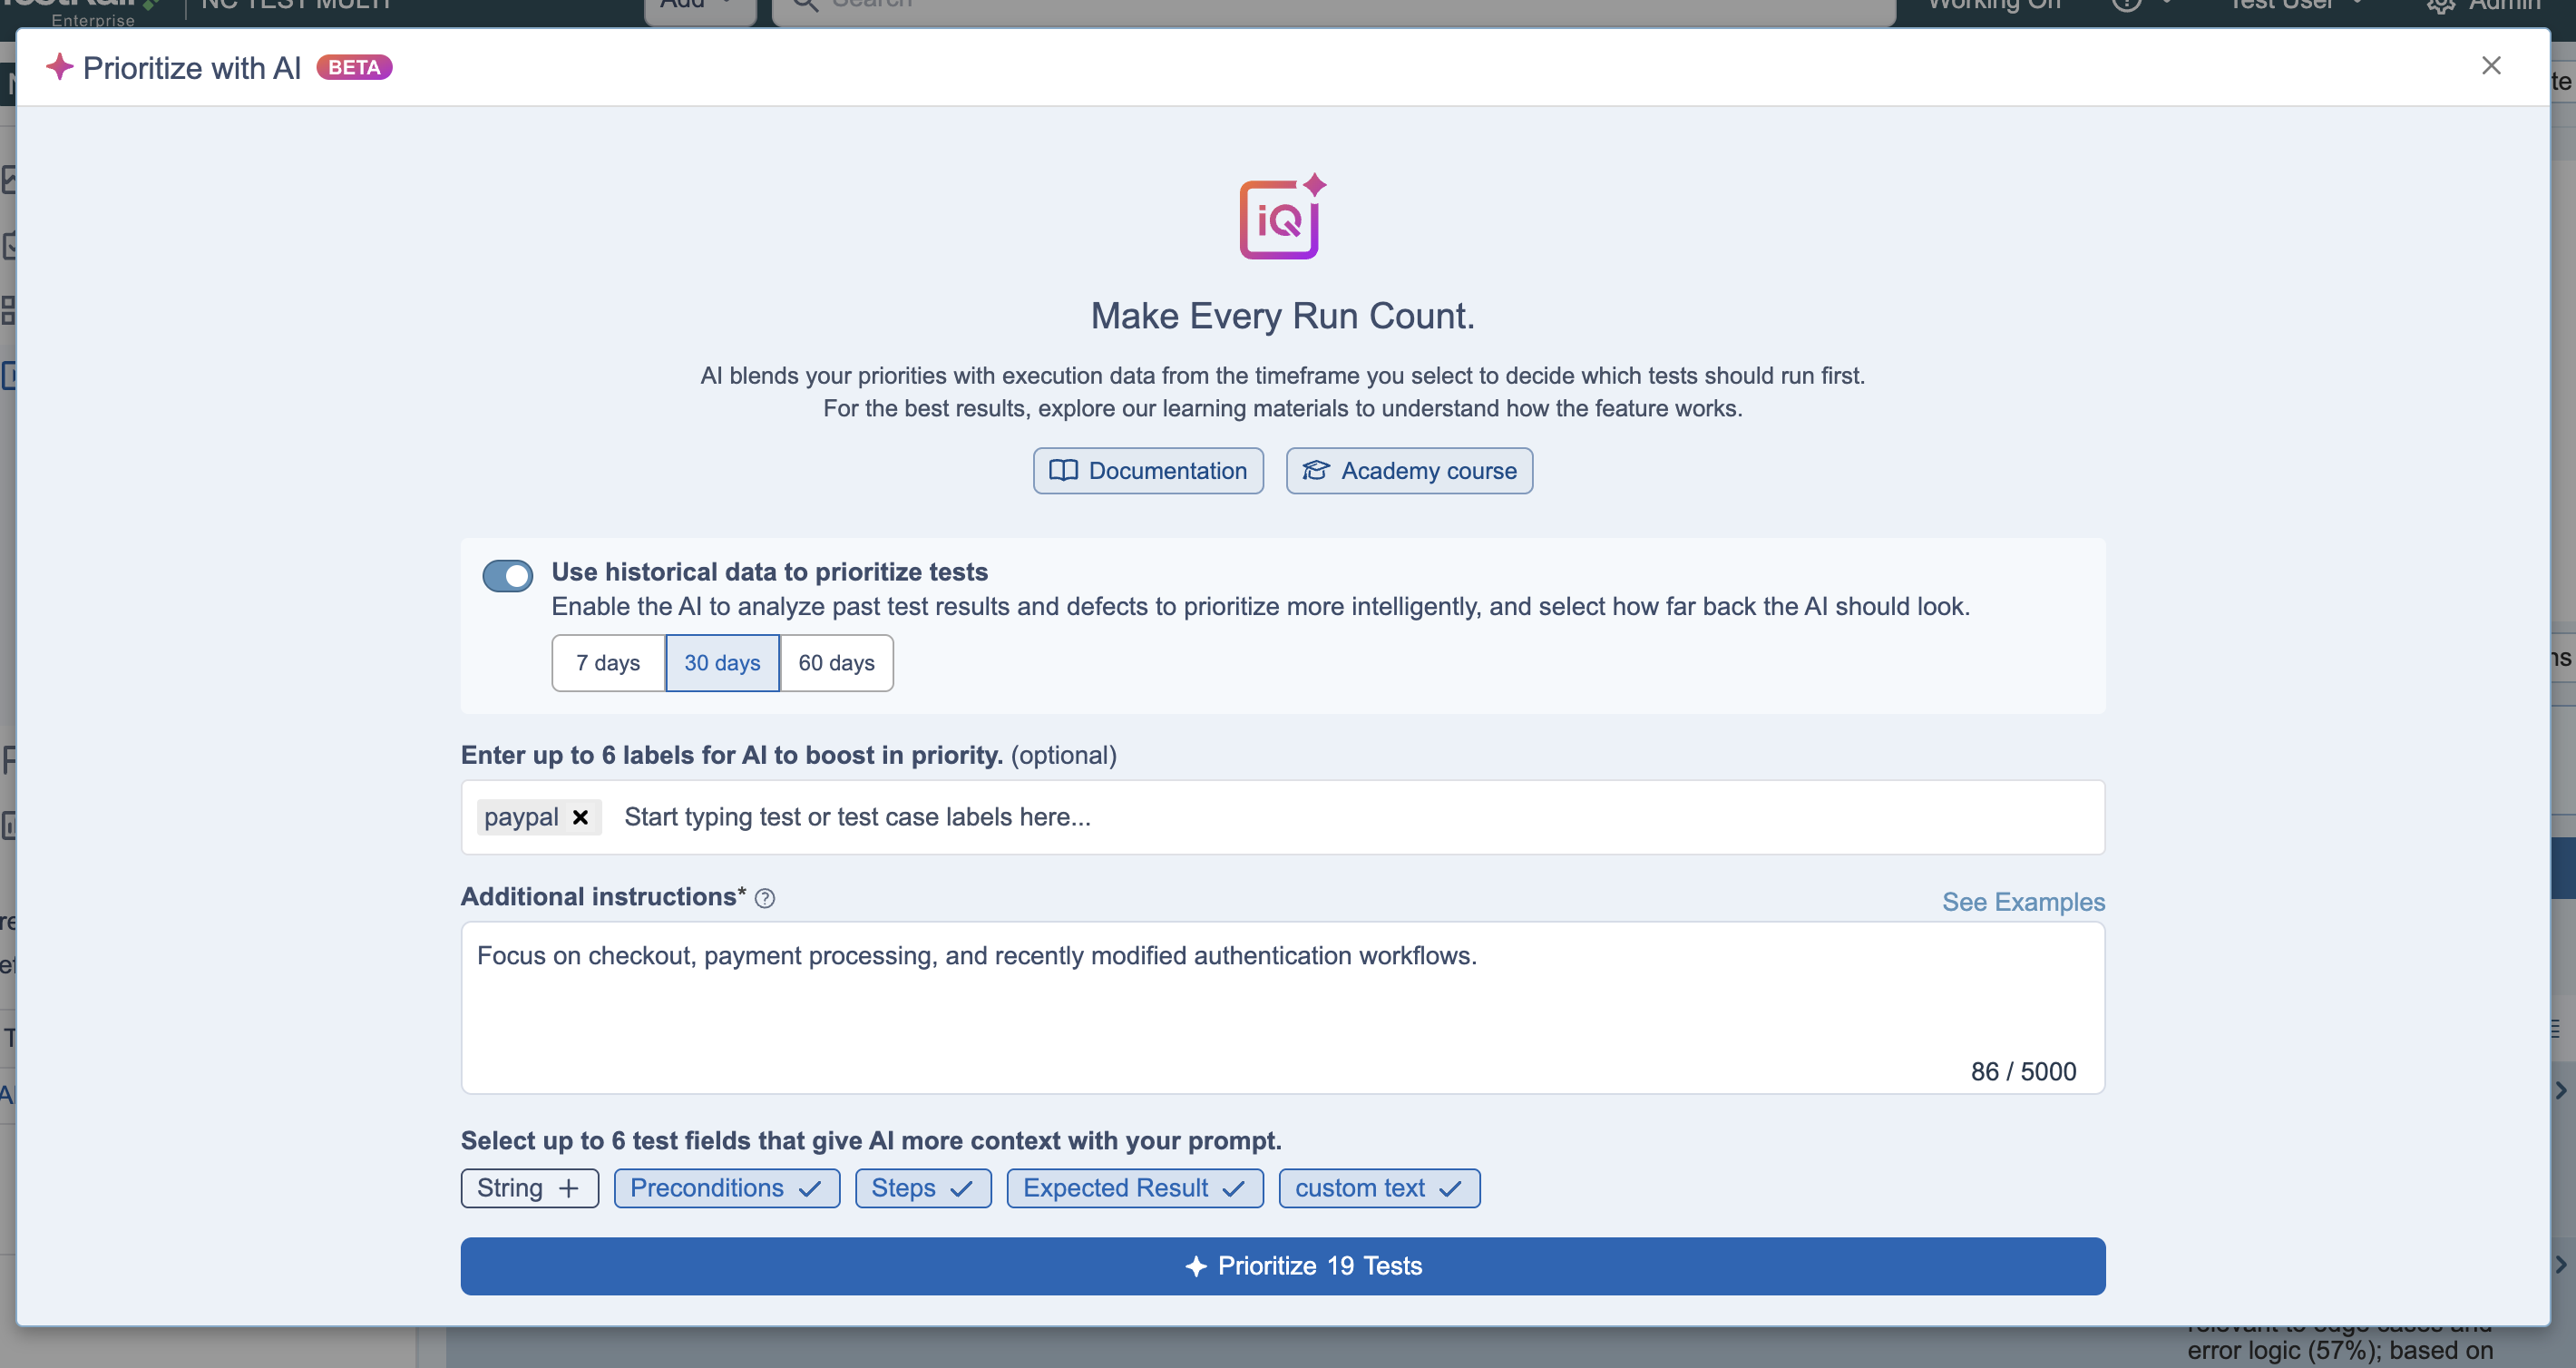Toggle off historical data prioritization
2576x1368 pixels.
pos(508,576)
